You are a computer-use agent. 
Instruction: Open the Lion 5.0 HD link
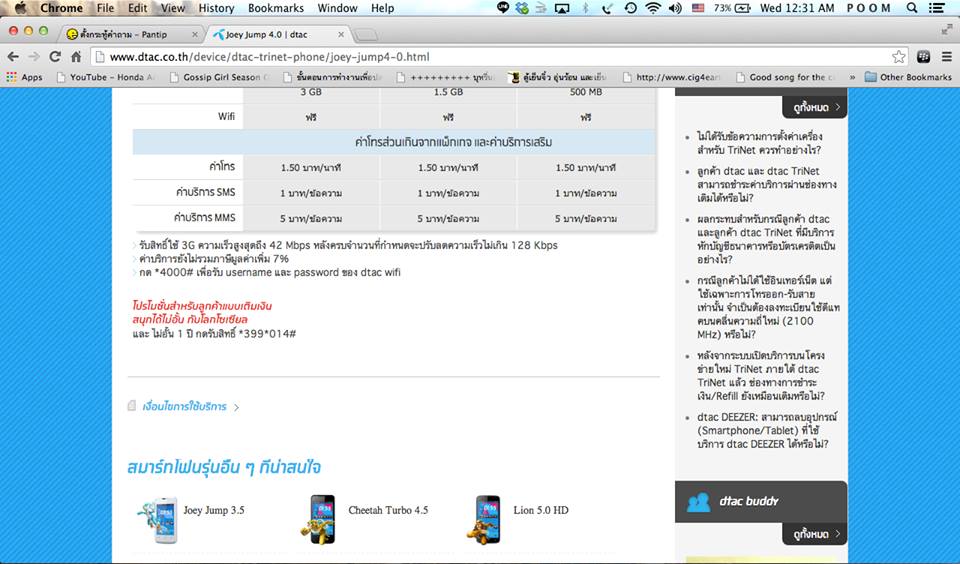pyautogui.click(x=541, y=510)
